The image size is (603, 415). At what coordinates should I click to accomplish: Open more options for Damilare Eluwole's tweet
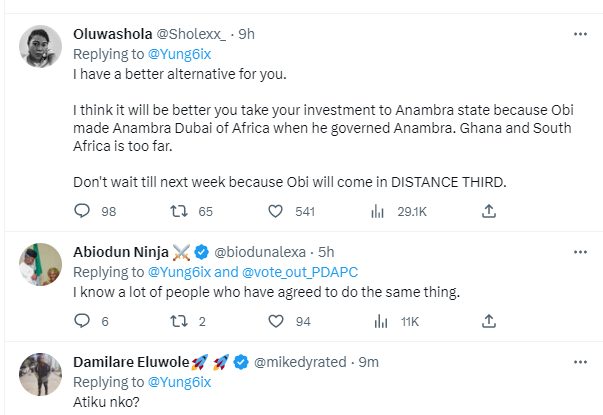[x=579, y=361]
